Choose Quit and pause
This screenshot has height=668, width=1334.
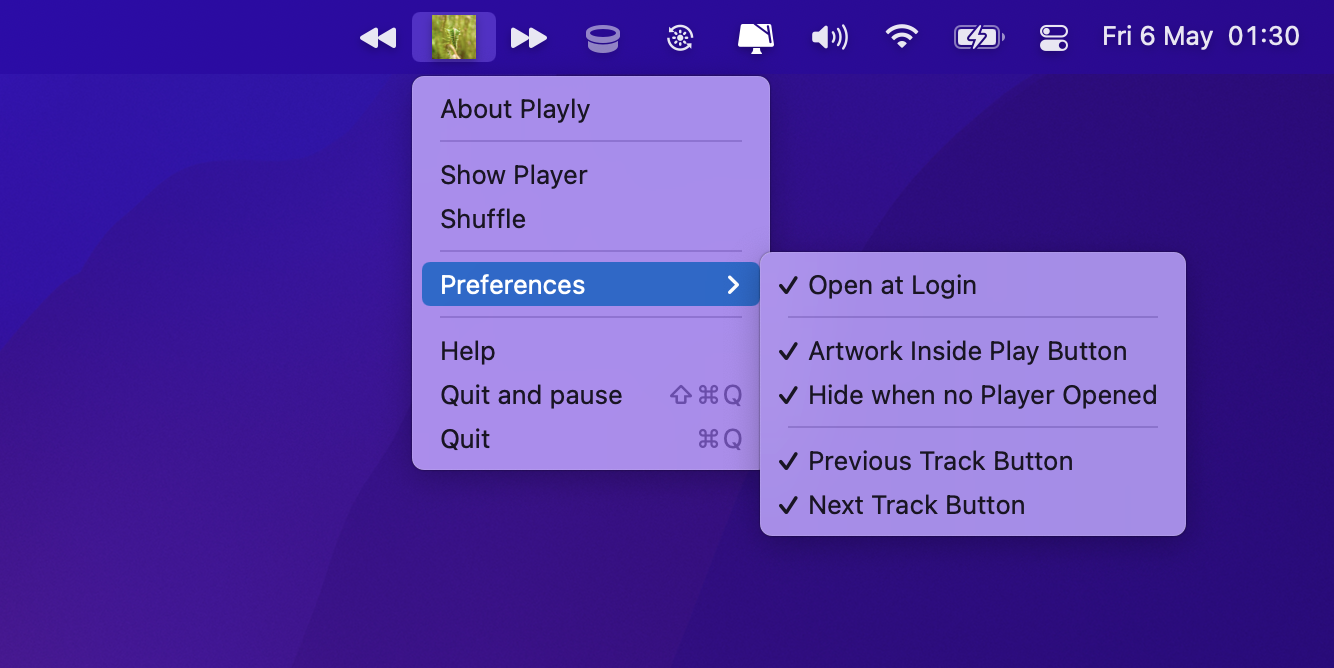click(x=591, y=395)
